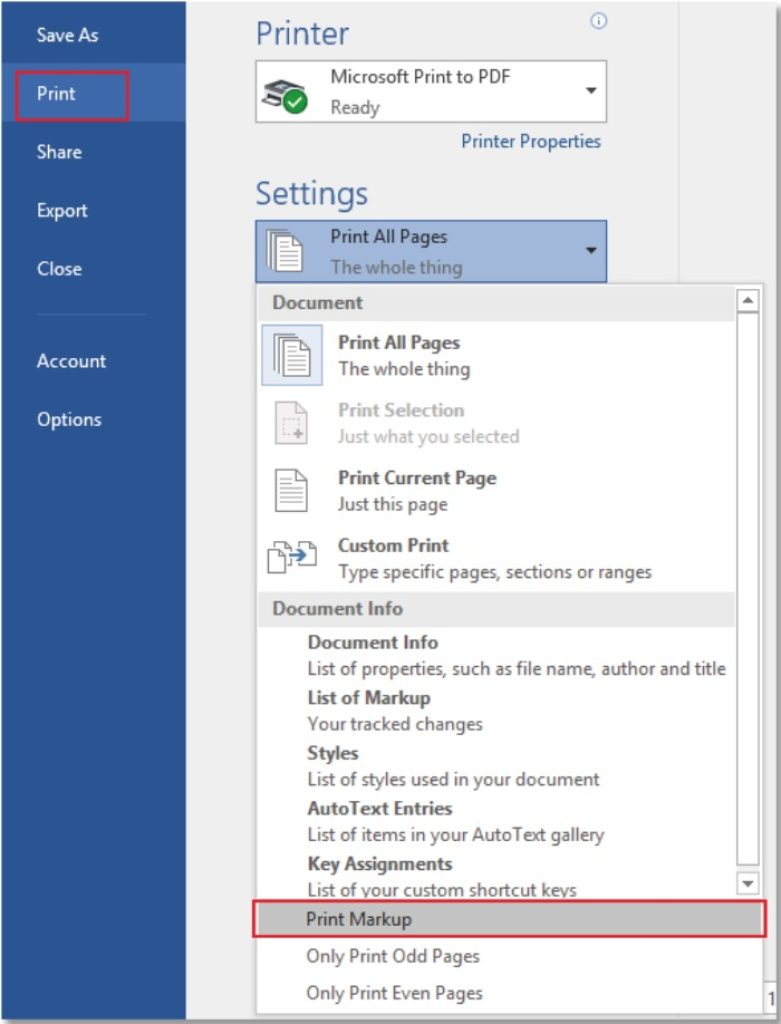Toggle Only Print Even Pages
This screenshot has height=1024, width=781.
click(x=400, y=993)
